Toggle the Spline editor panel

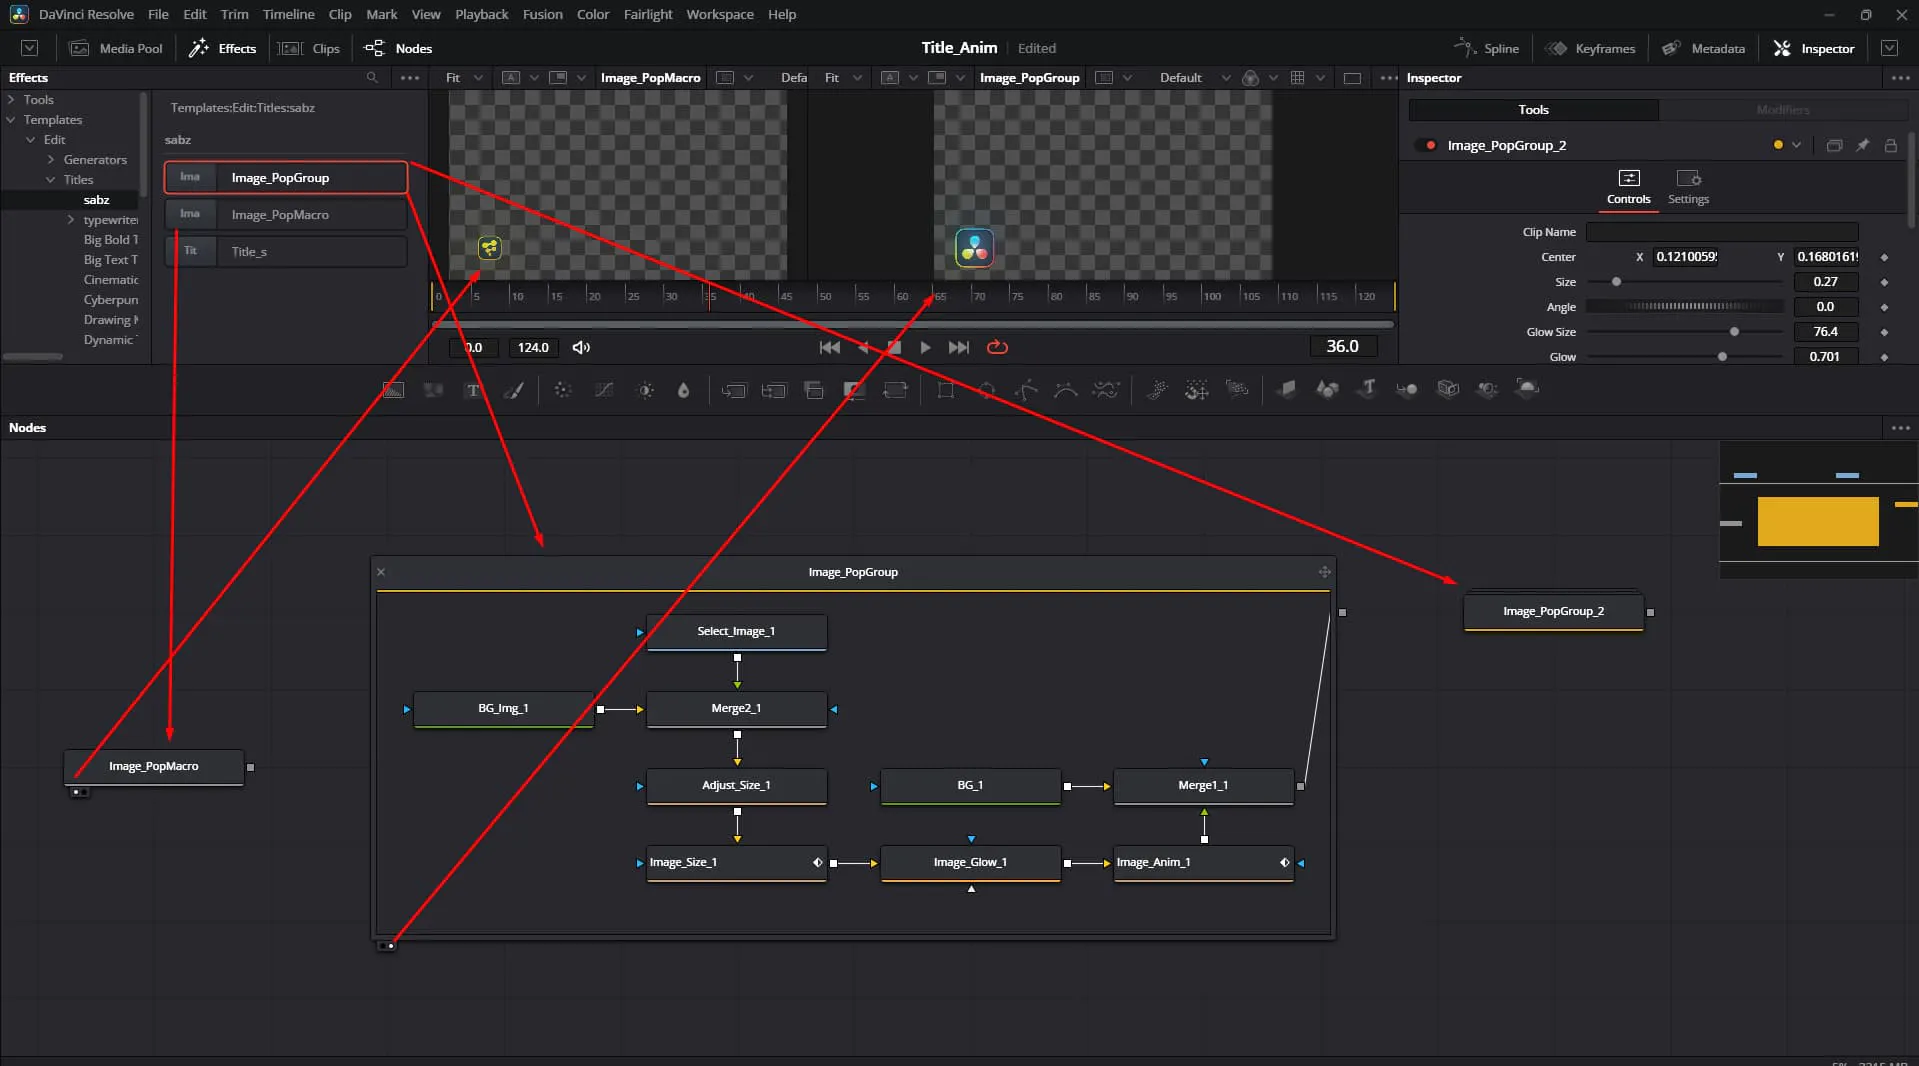click(x=1486, y=48)
